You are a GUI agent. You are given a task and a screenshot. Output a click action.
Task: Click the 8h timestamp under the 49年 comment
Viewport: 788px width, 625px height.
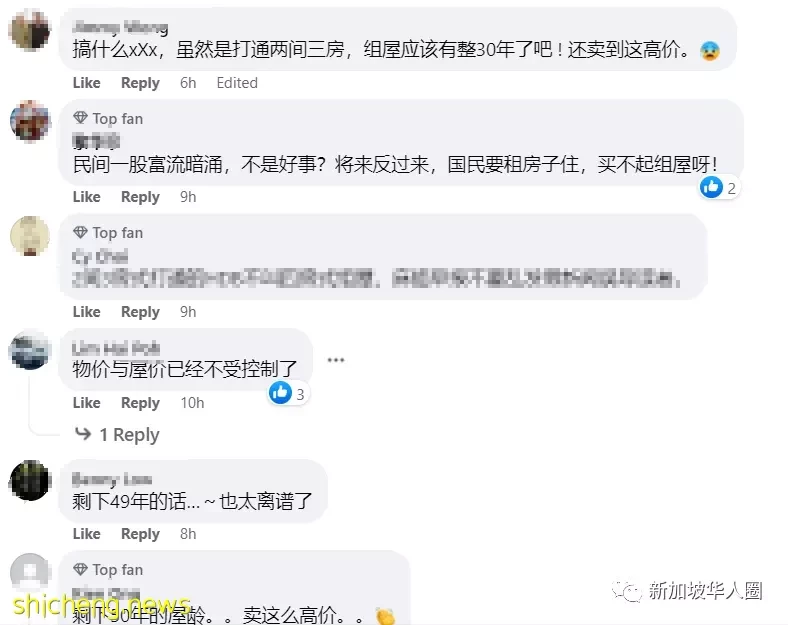[x=188, y=534]
